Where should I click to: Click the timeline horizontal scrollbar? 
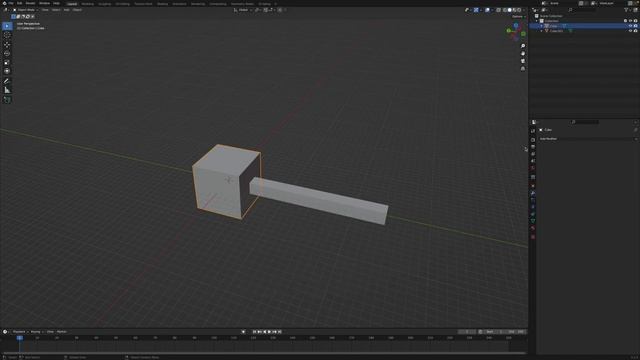(x=263, y=353)
